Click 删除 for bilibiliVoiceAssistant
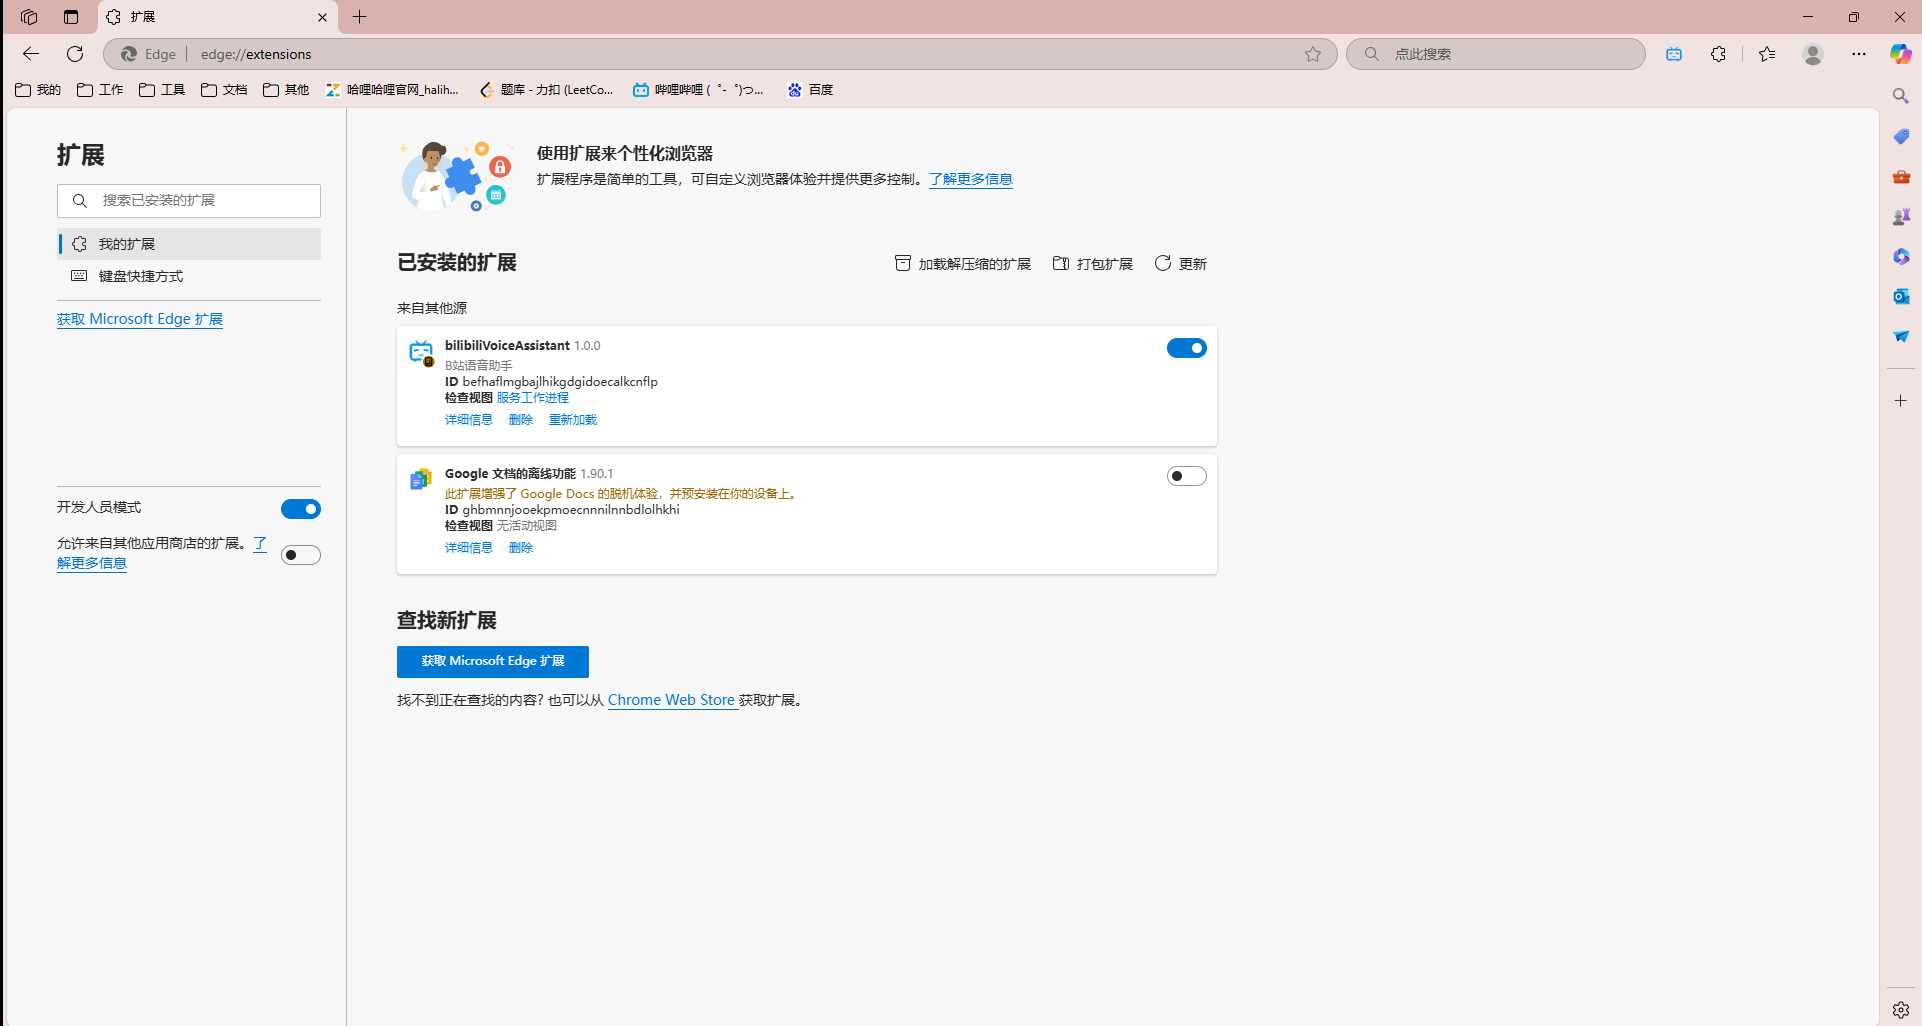The image size is (1922, 1026). click(521, 420)
